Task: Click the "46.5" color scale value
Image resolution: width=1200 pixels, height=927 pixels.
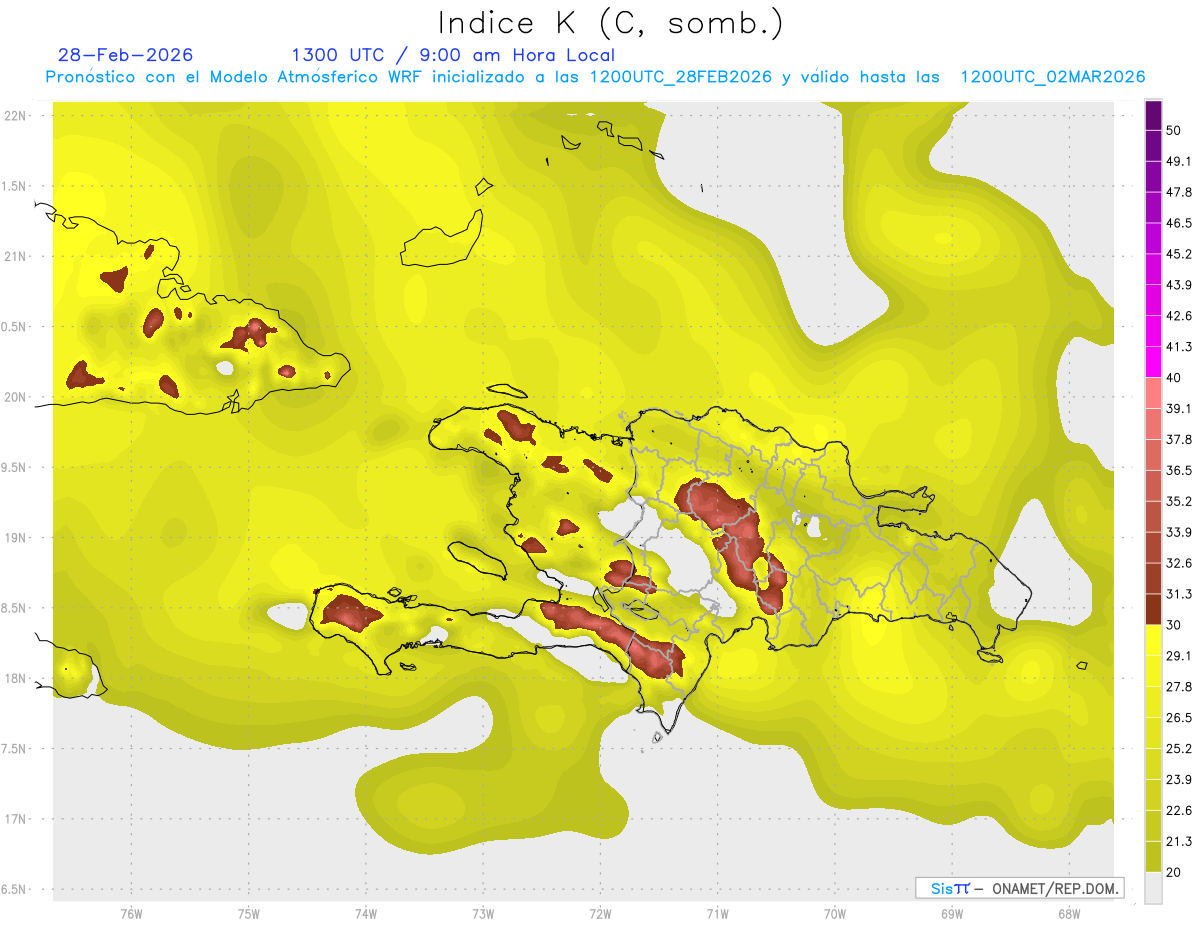Action: [1180, 223]
